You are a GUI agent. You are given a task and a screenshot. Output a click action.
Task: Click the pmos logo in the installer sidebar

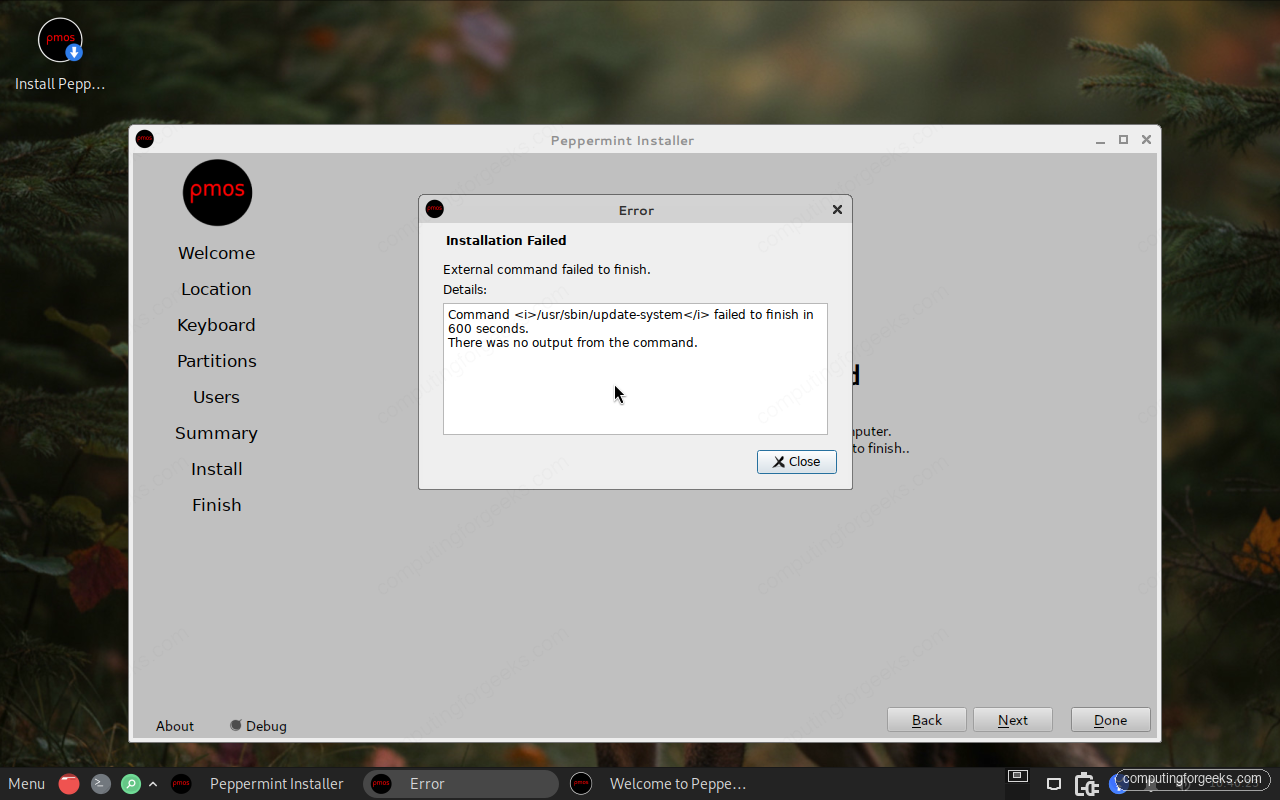point(217,192)
